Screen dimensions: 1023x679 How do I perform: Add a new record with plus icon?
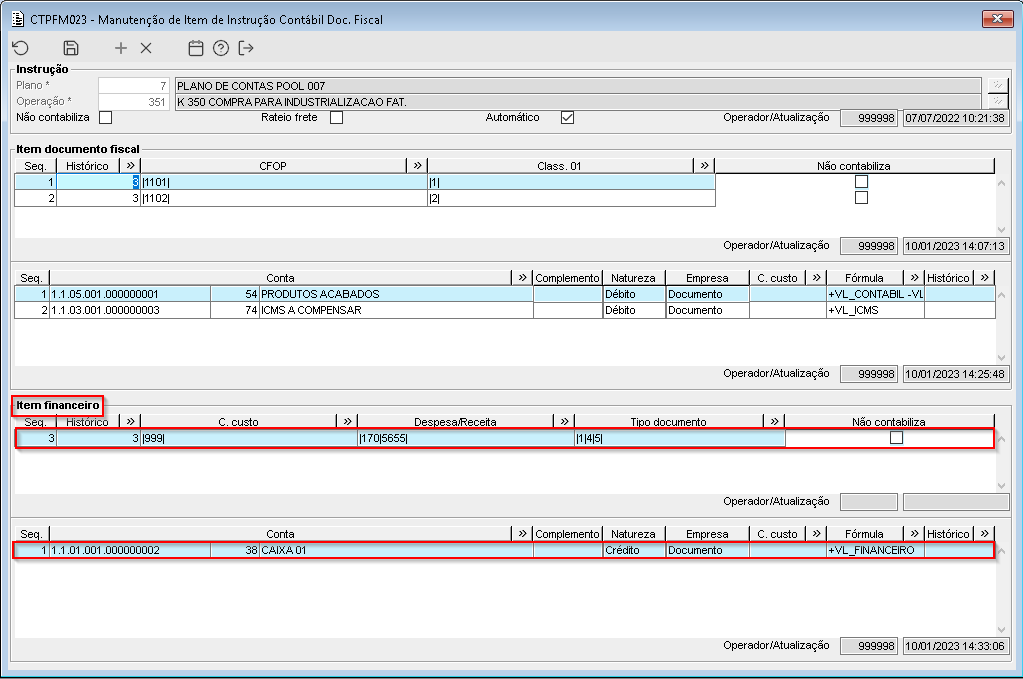tap(121, 48)
